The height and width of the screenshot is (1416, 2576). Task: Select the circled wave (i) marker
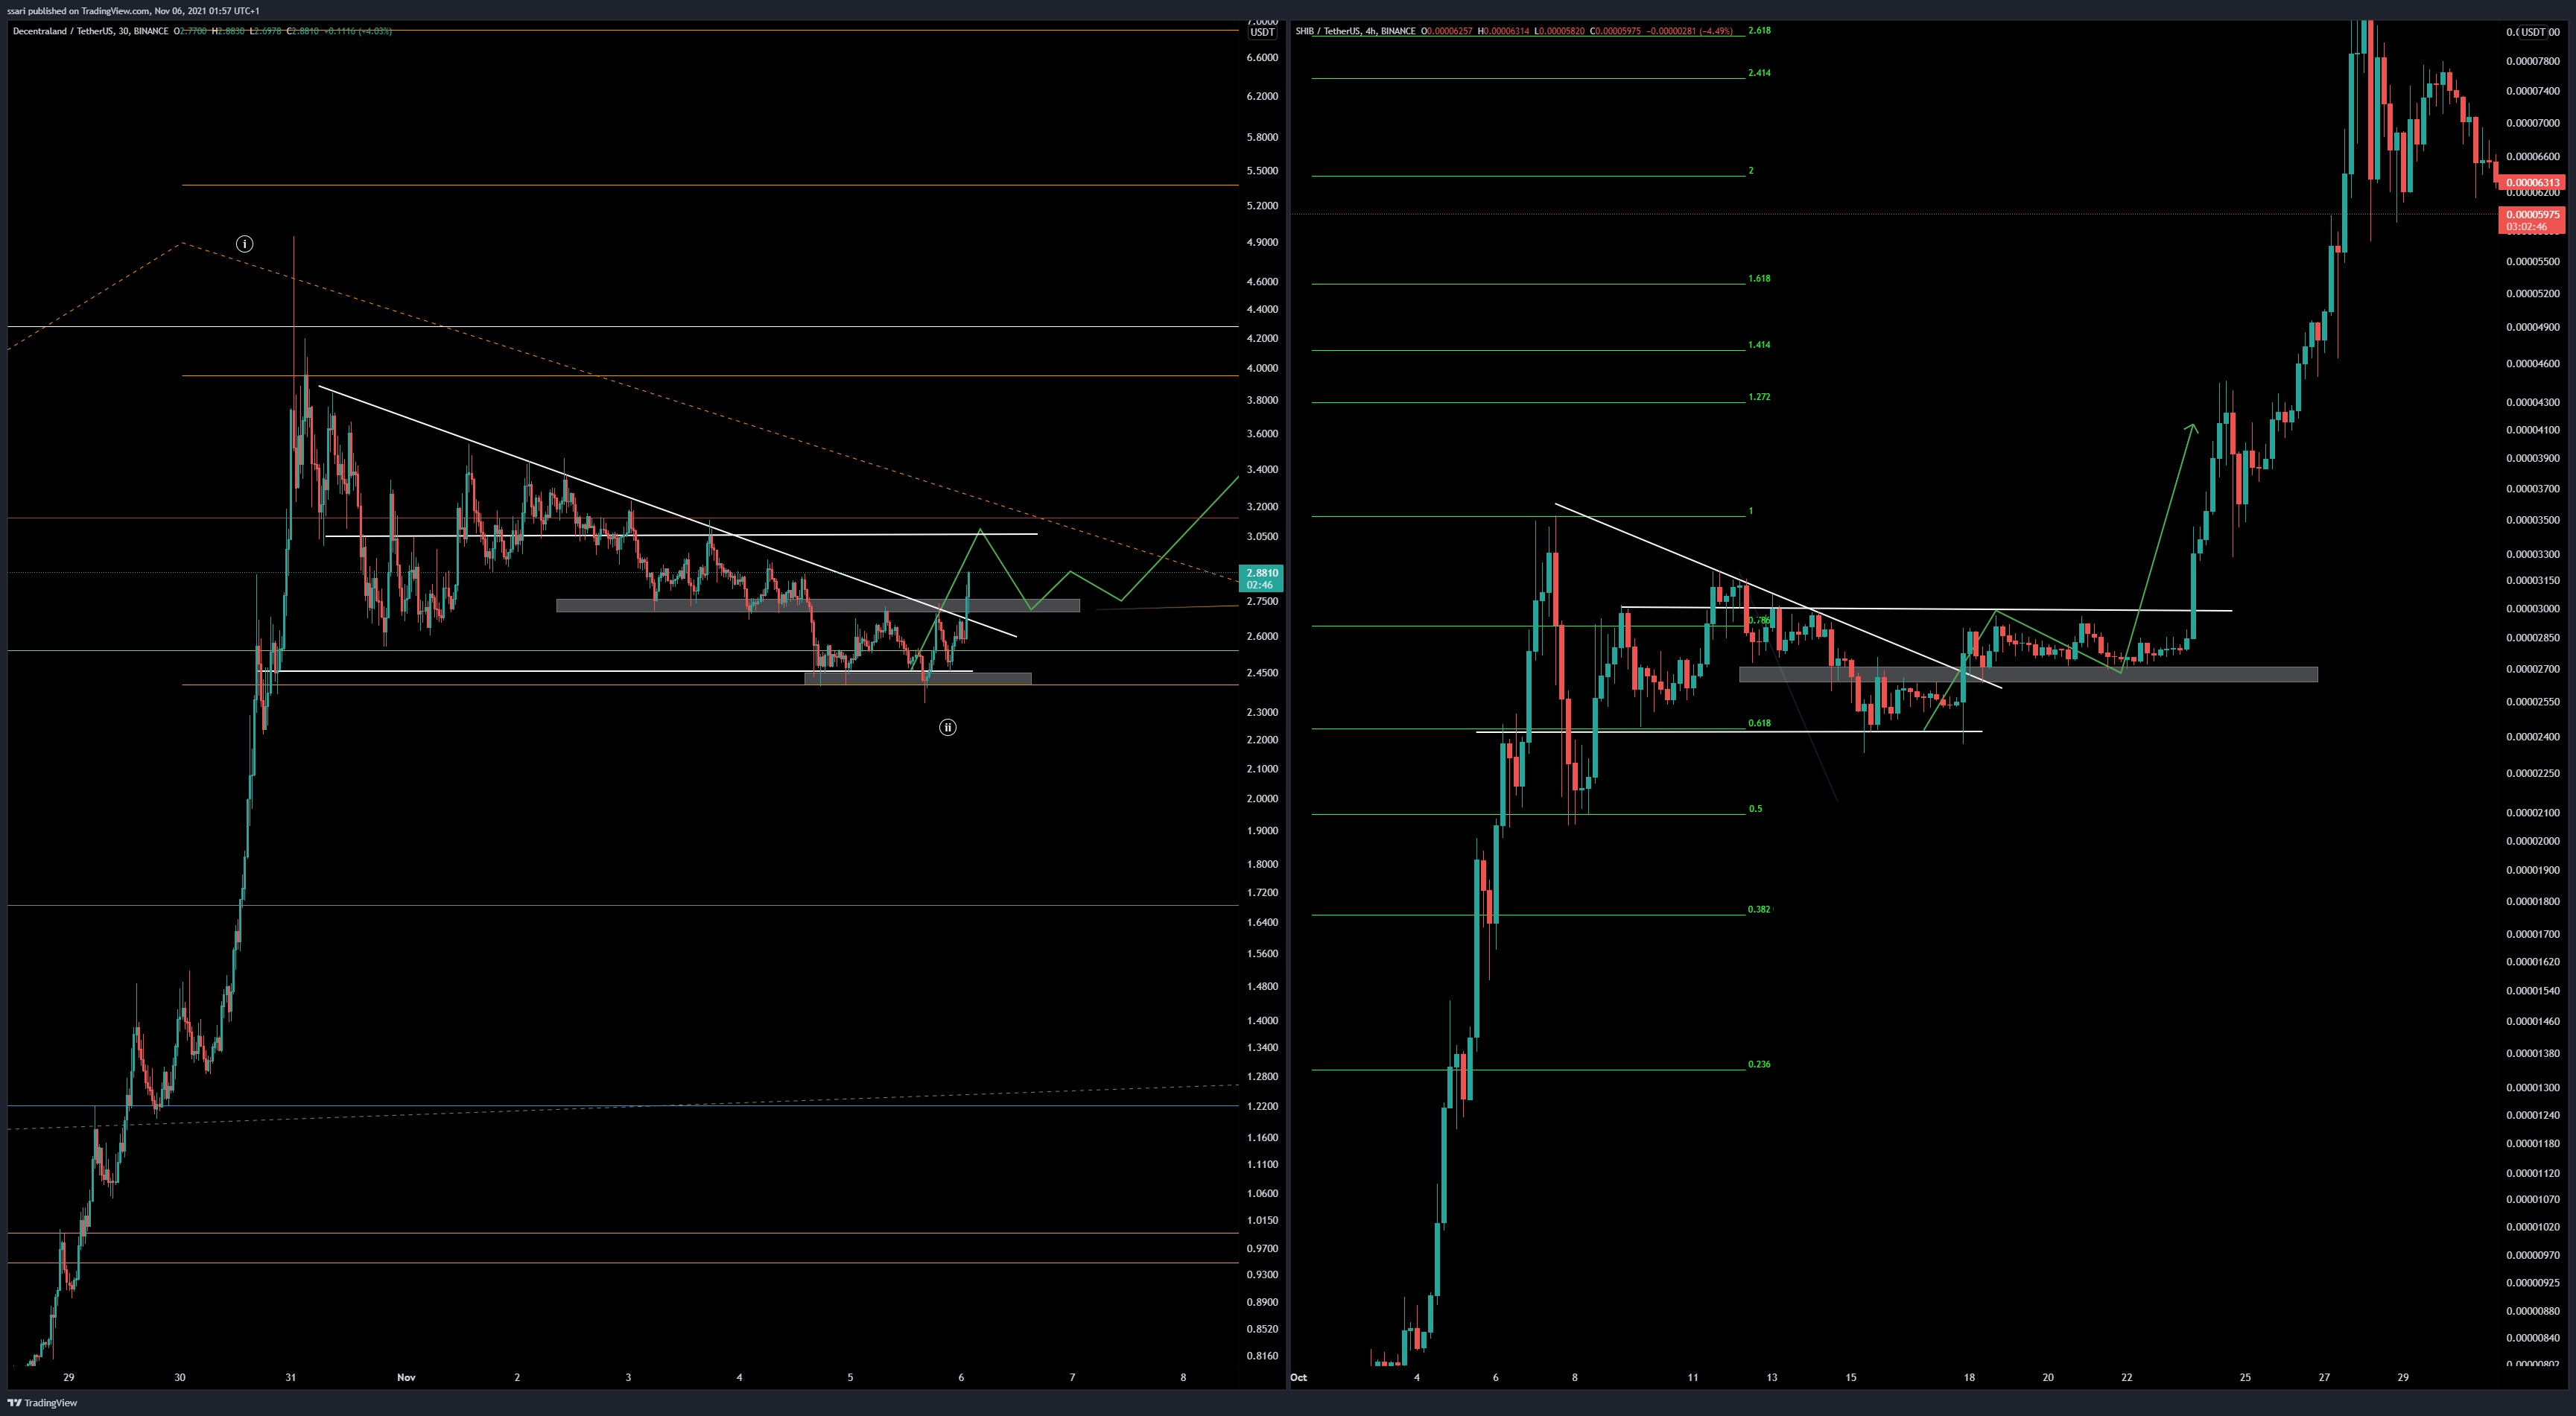[x=244, y=244]
